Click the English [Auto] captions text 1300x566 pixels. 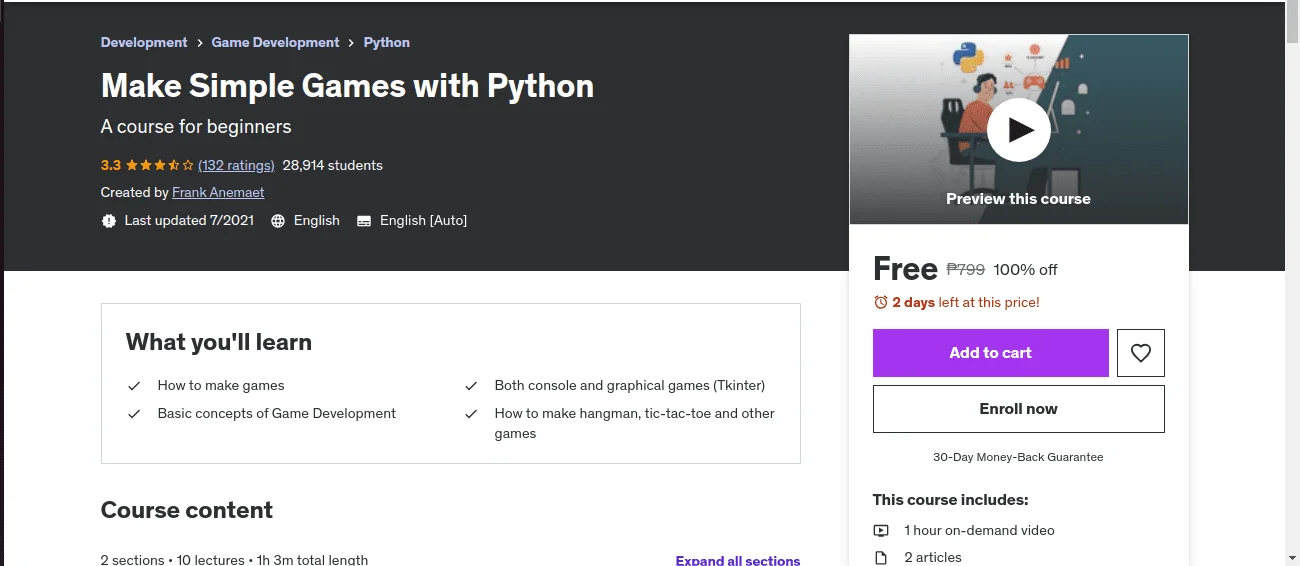coord(423,220)
